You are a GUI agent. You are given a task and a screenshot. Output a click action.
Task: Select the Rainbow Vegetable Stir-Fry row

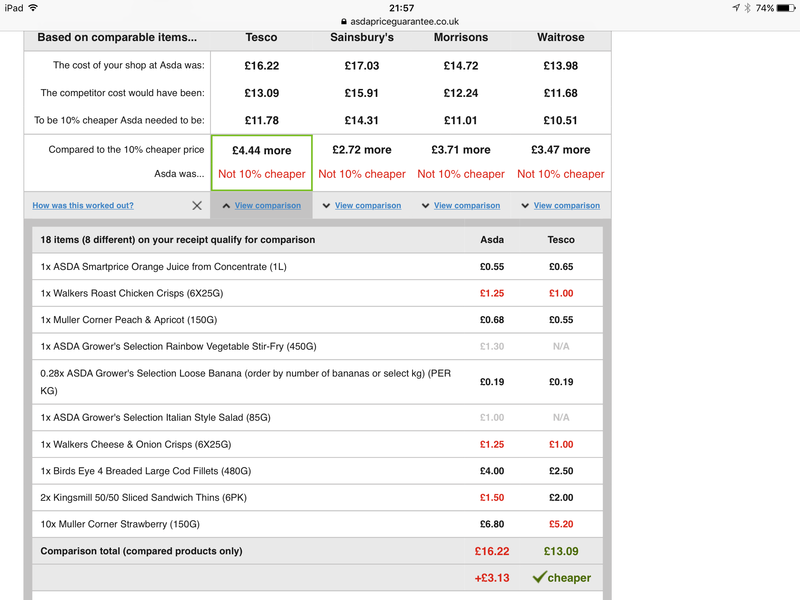317,346
